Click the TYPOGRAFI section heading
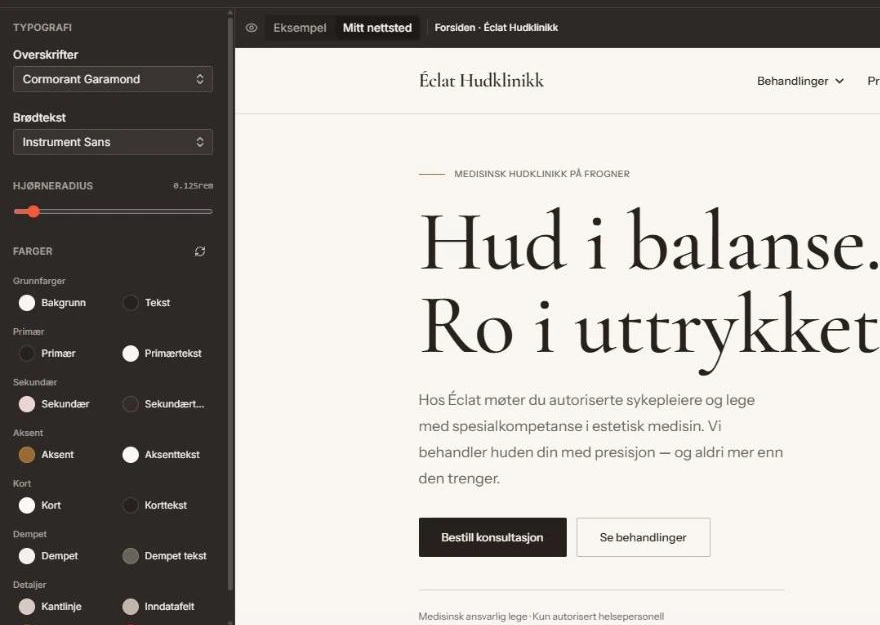Viewport: 880px width, 625px height. (43, 27)
